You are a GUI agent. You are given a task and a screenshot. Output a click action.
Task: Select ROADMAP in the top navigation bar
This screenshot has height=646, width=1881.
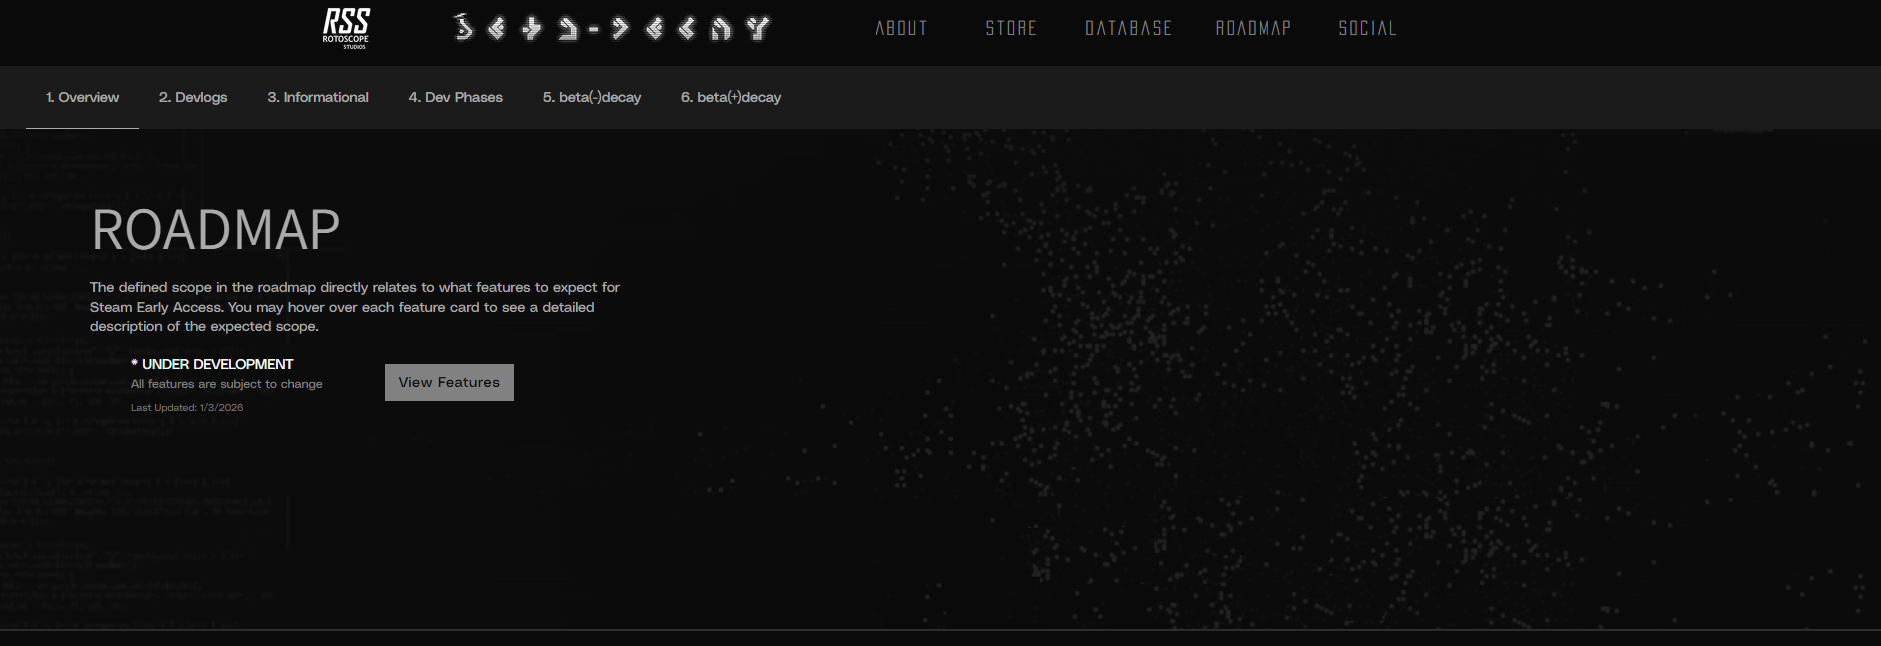pos(1253,28)
